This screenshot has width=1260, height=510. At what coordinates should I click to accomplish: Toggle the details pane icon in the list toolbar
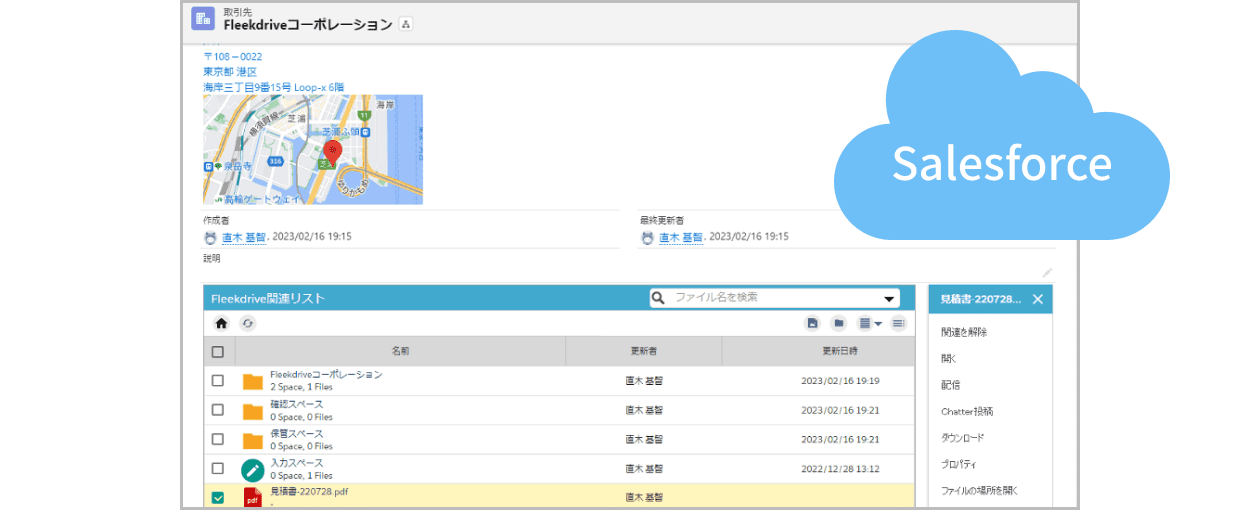[x=898, y=324]
